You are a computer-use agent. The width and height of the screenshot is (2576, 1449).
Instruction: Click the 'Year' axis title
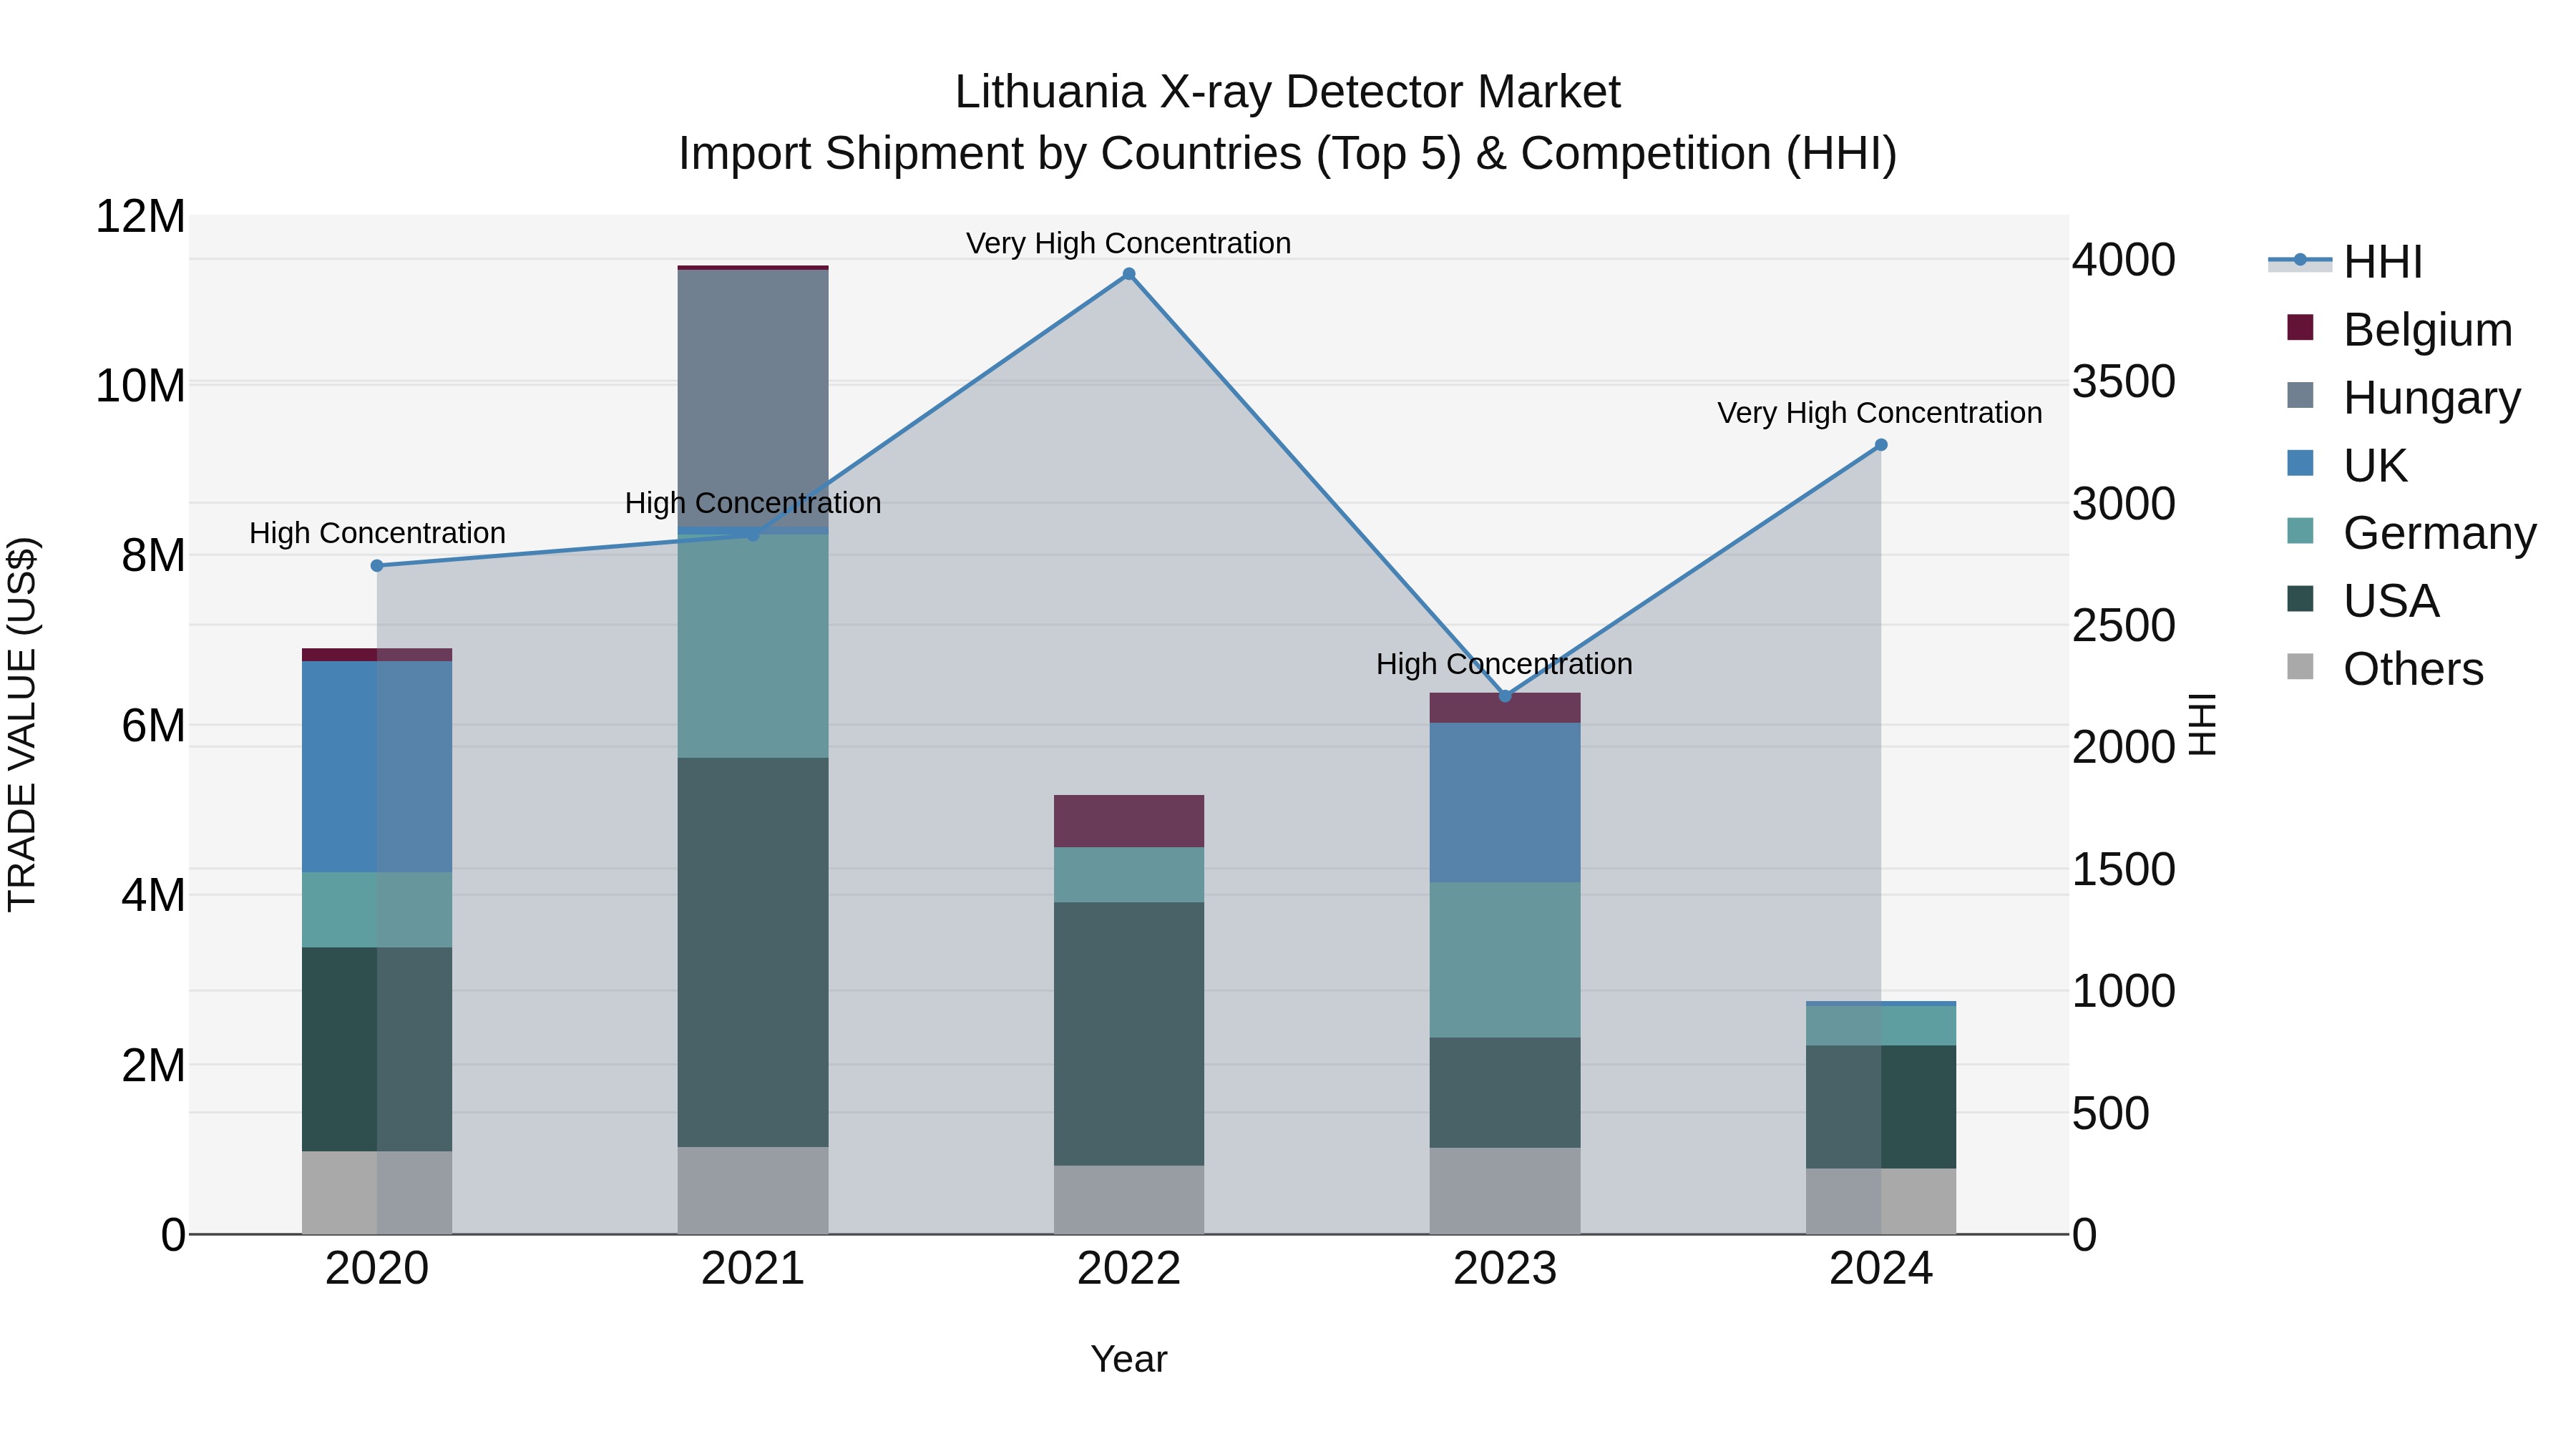(x=1129, y=1360)
